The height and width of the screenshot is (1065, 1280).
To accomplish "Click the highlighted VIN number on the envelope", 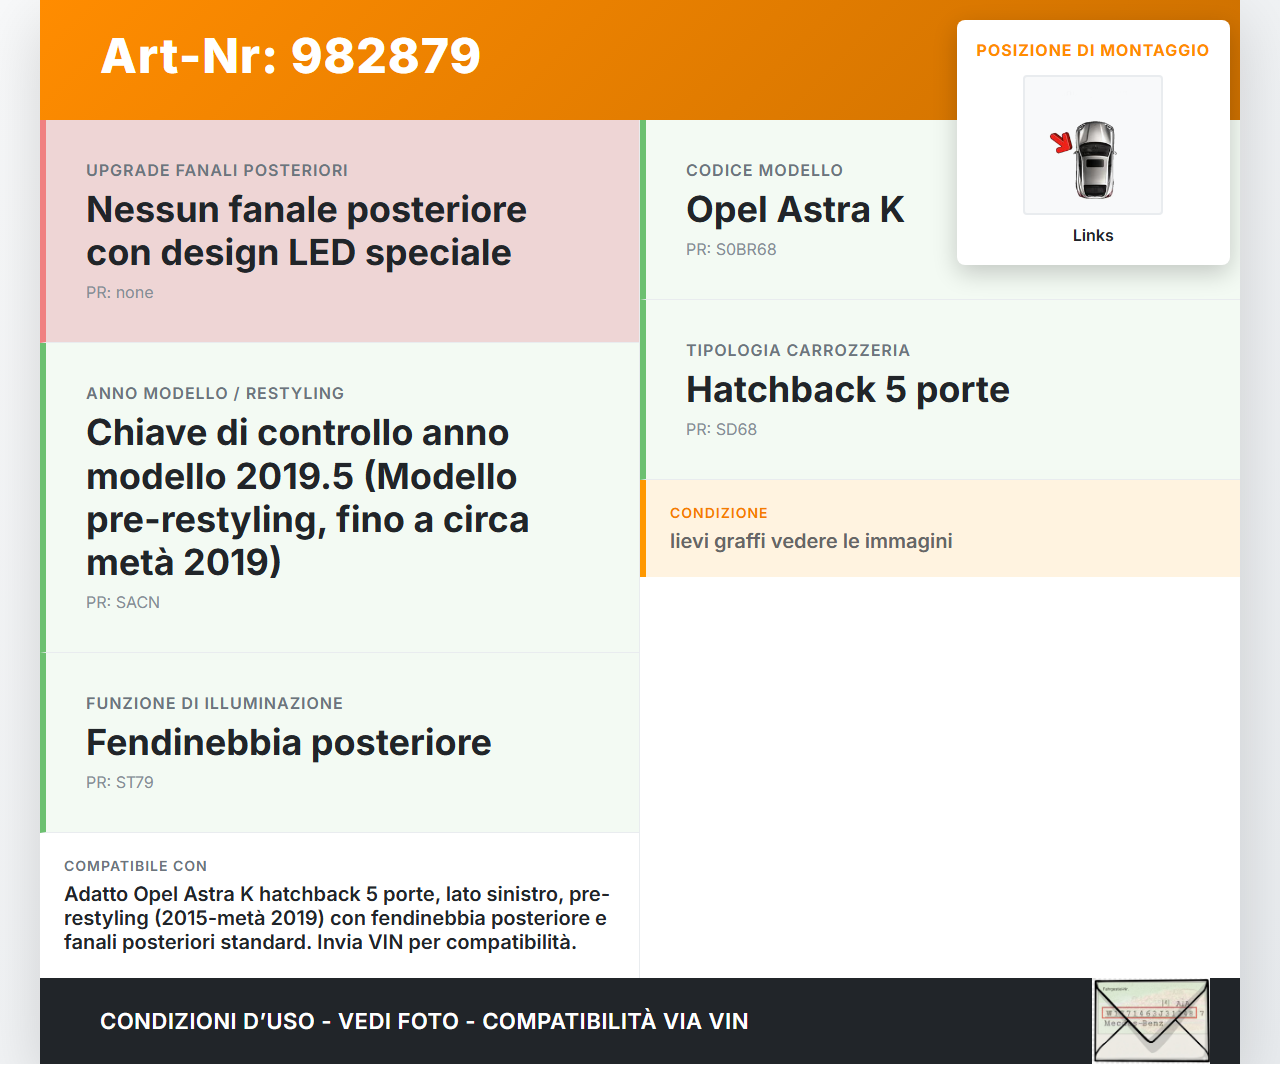I will click(1150, 1013).
